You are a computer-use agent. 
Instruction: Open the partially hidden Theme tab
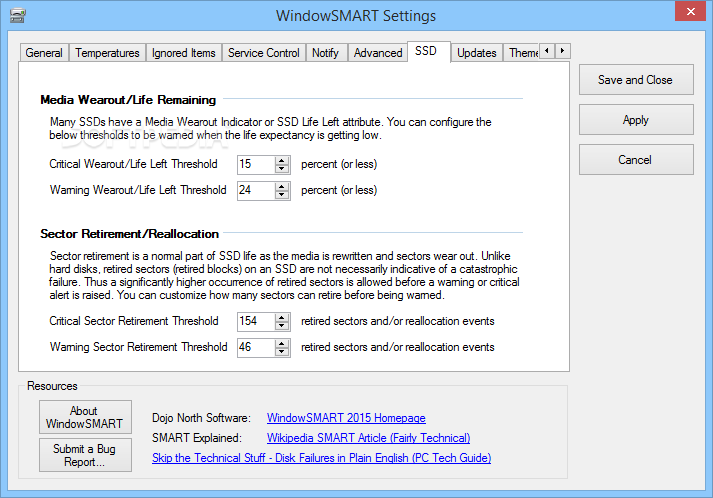coord(523,53)
